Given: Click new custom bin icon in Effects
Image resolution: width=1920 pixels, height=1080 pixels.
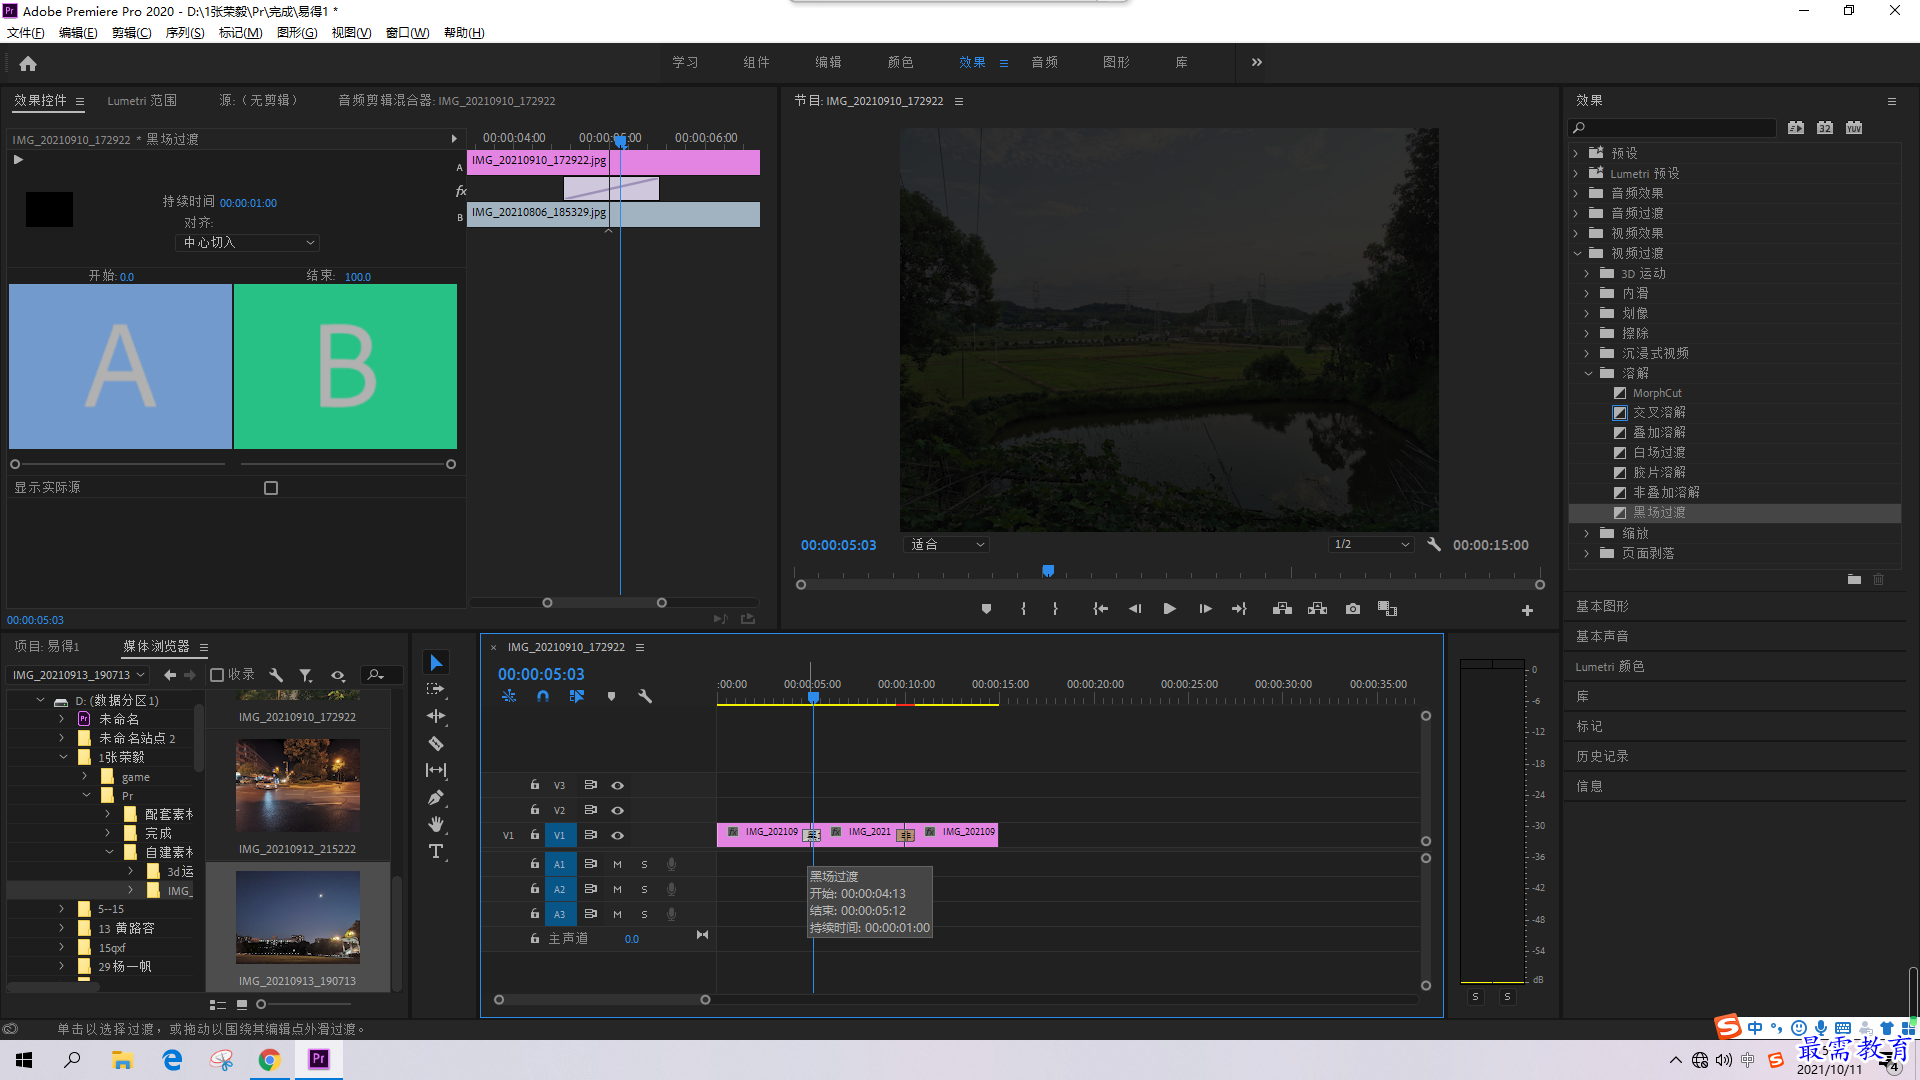Looking at the screenshot, I should point(1854,580).
